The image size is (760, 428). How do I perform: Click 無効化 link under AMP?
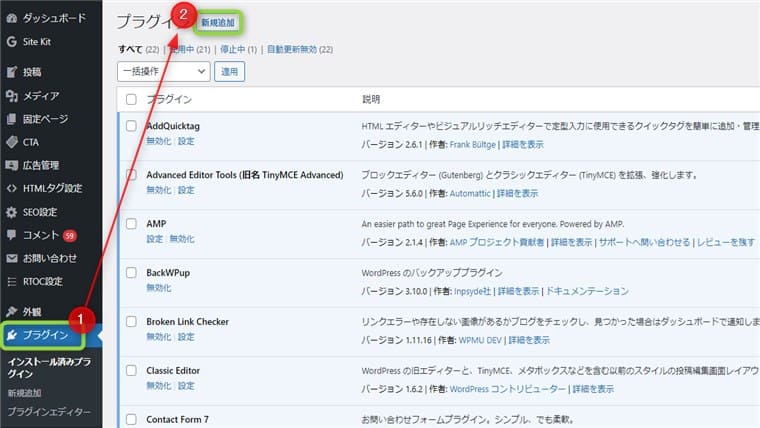click(x=182, y=239)
